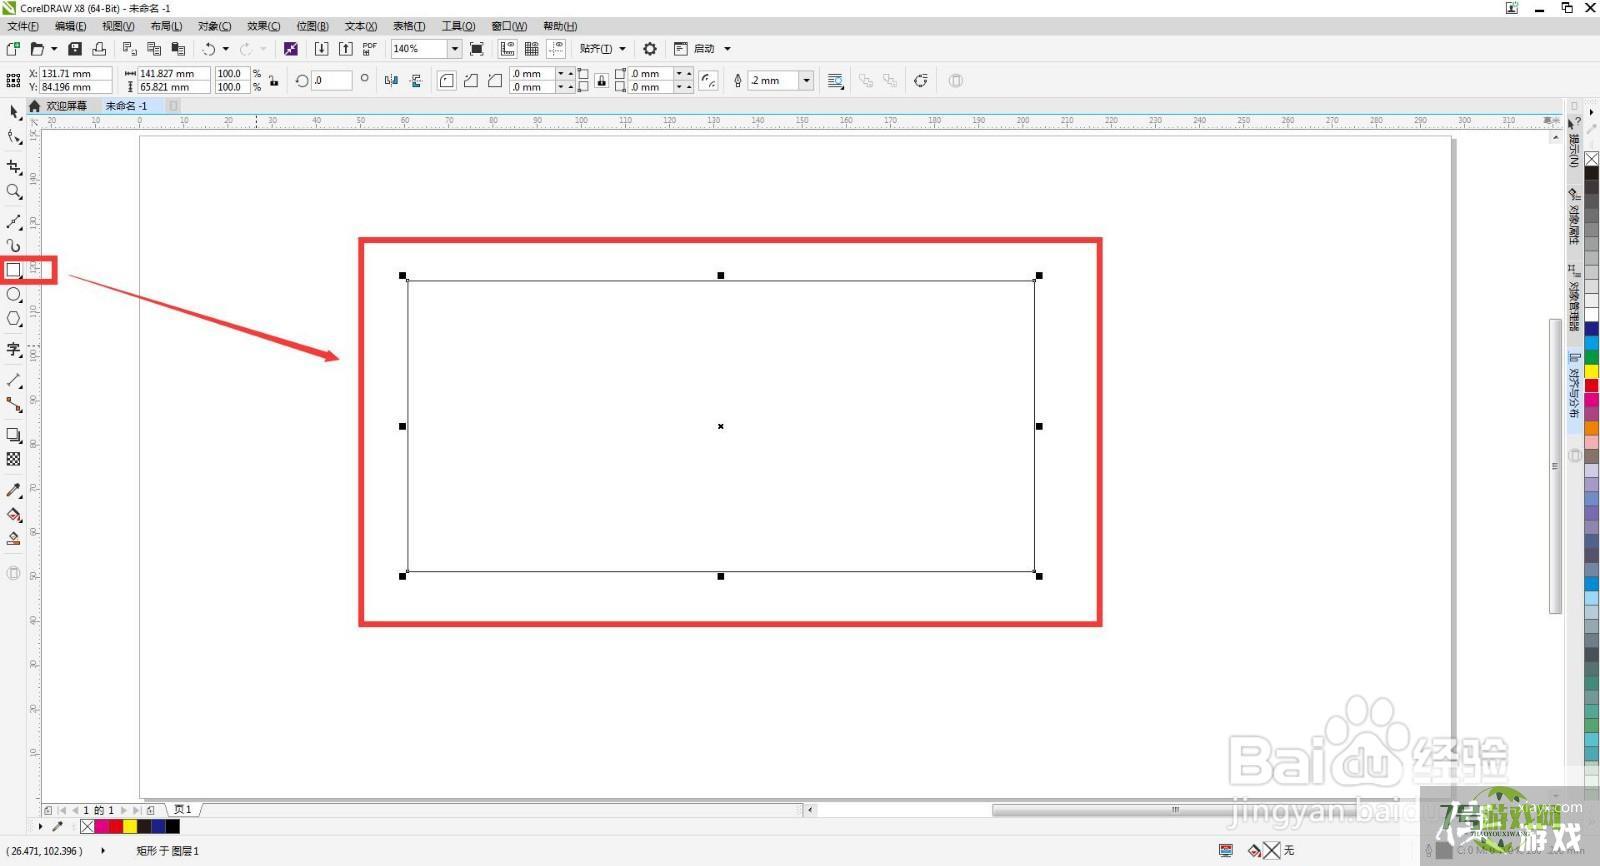Click the Mirror horizontally icon
Viewport: 1600px width, 866px height.
391,81
